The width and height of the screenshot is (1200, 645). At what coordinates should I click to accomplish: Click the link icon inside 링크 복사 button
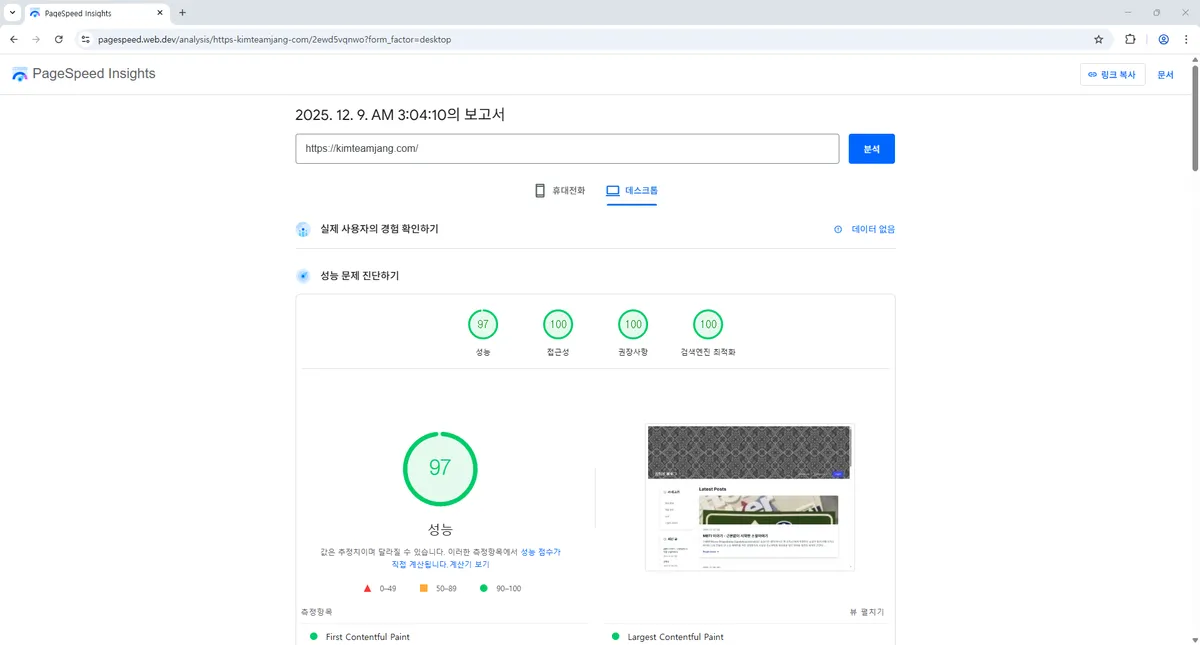(1090, 74)
